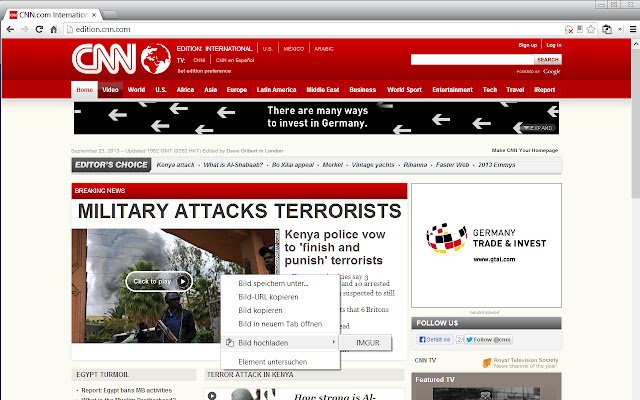Image resolution: width=640 pixels, height=400 pixels.
Task: Reload the page with the refresh icon
Action: pos(39,29)
